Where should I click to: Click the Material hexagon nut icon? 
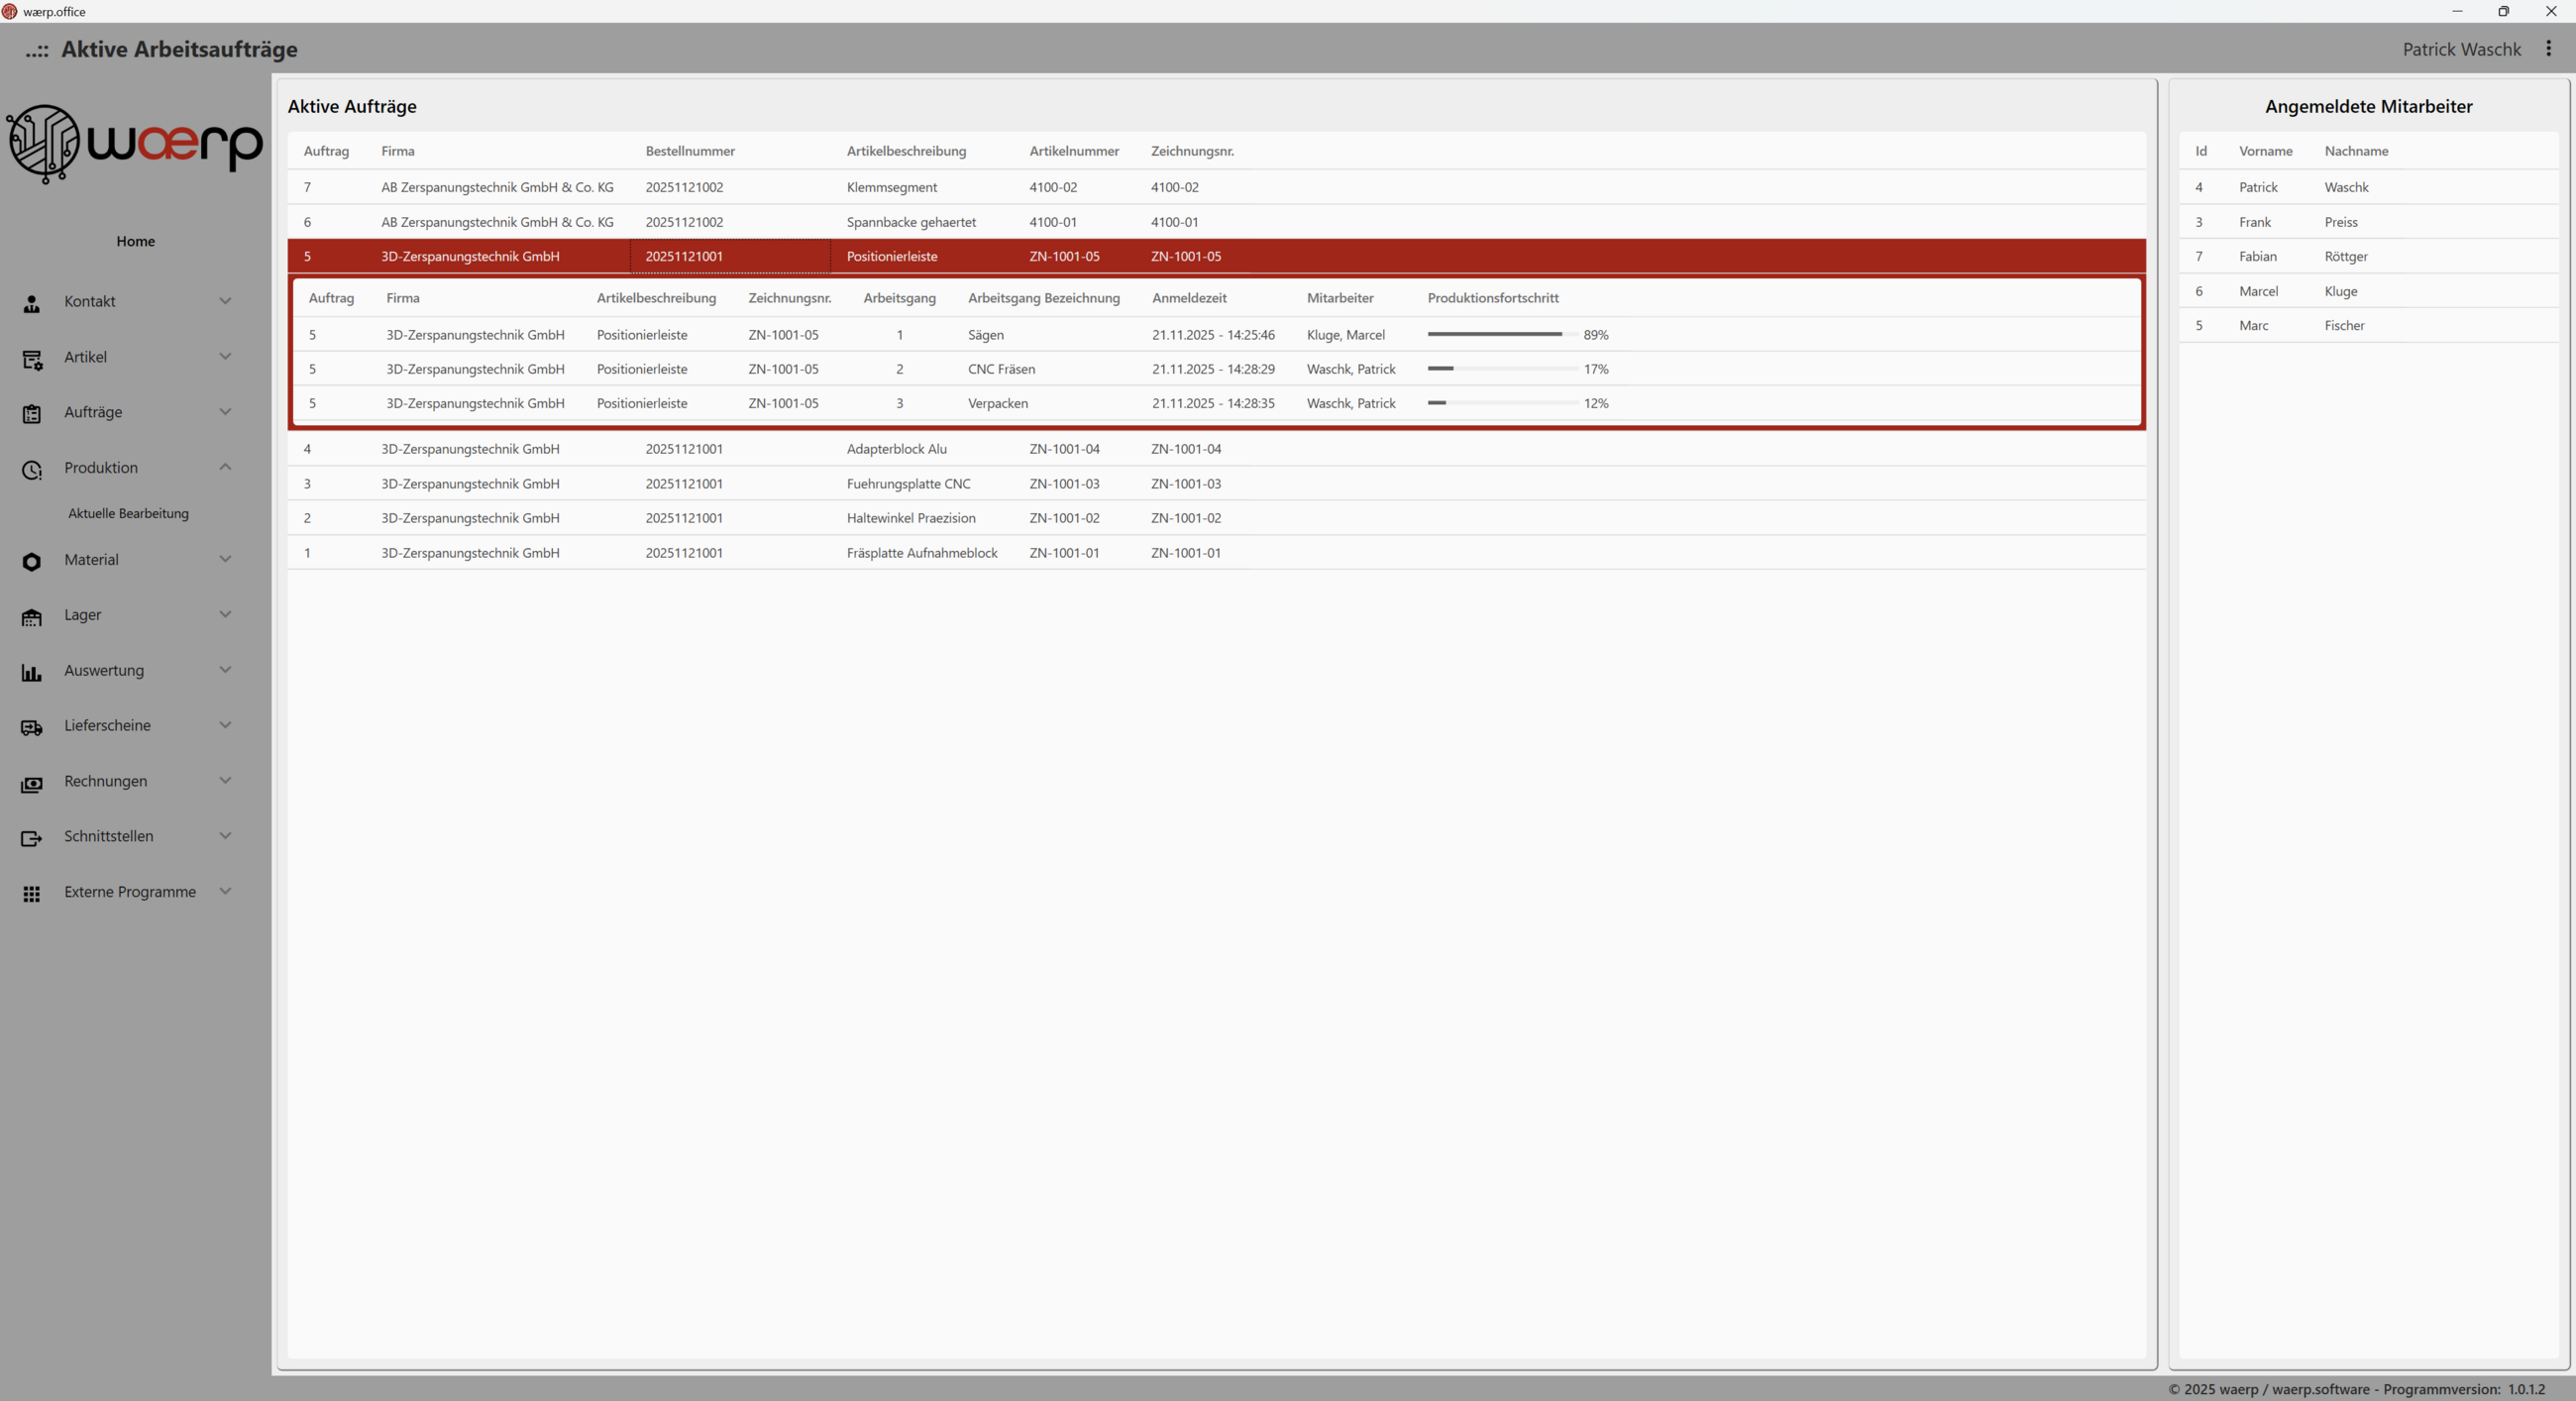point(32,562)
